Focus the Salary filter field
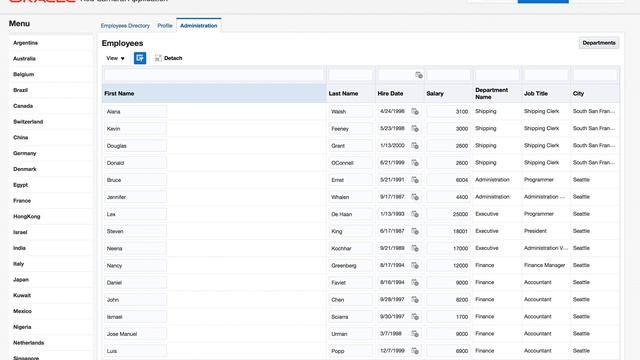This screenshot has width=640, height=360. pos(448,75)
